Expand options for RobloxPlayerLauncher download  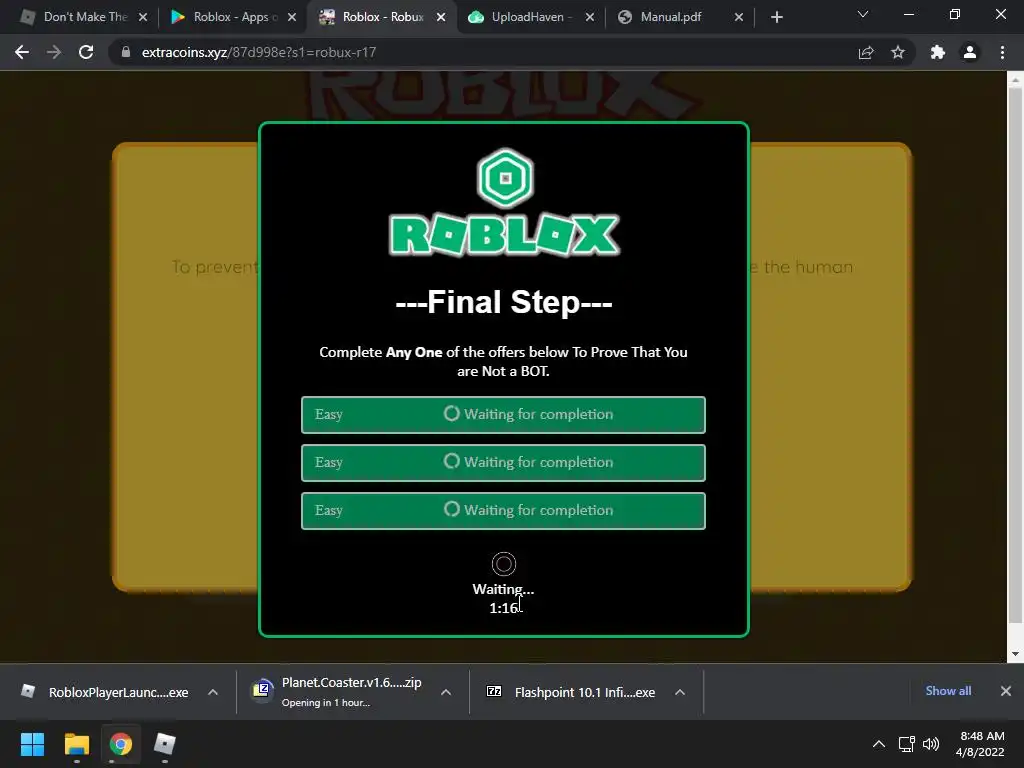[213, 692]
